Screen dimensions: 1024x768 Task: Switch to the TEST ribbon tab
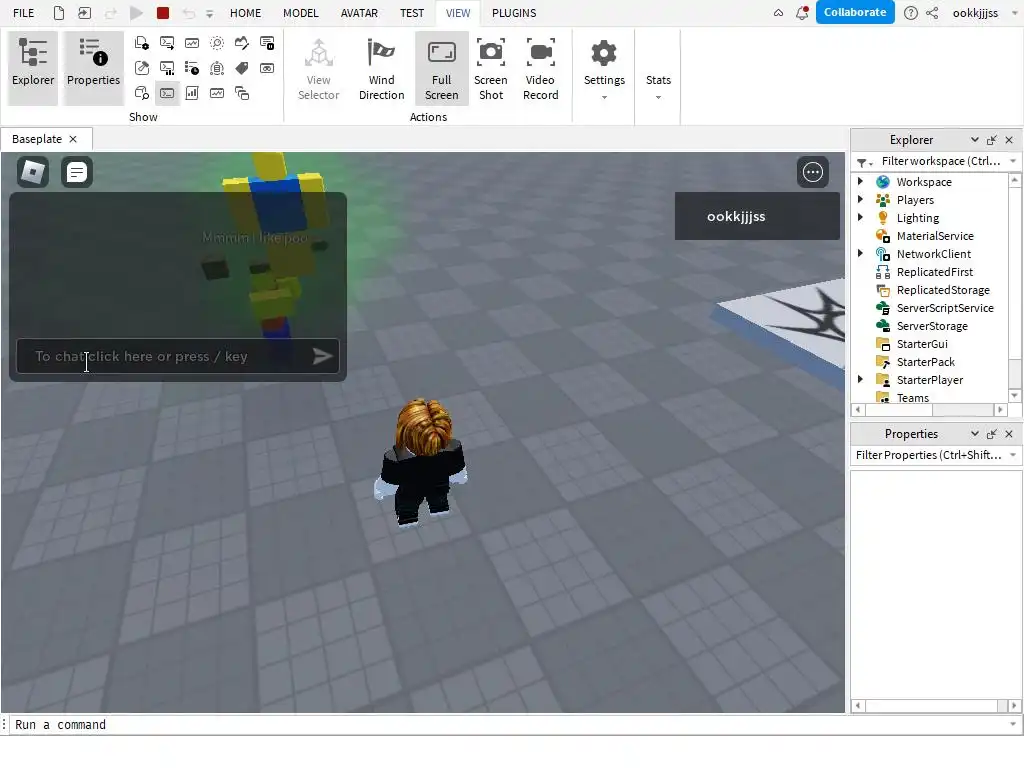(x=412, y=13)
